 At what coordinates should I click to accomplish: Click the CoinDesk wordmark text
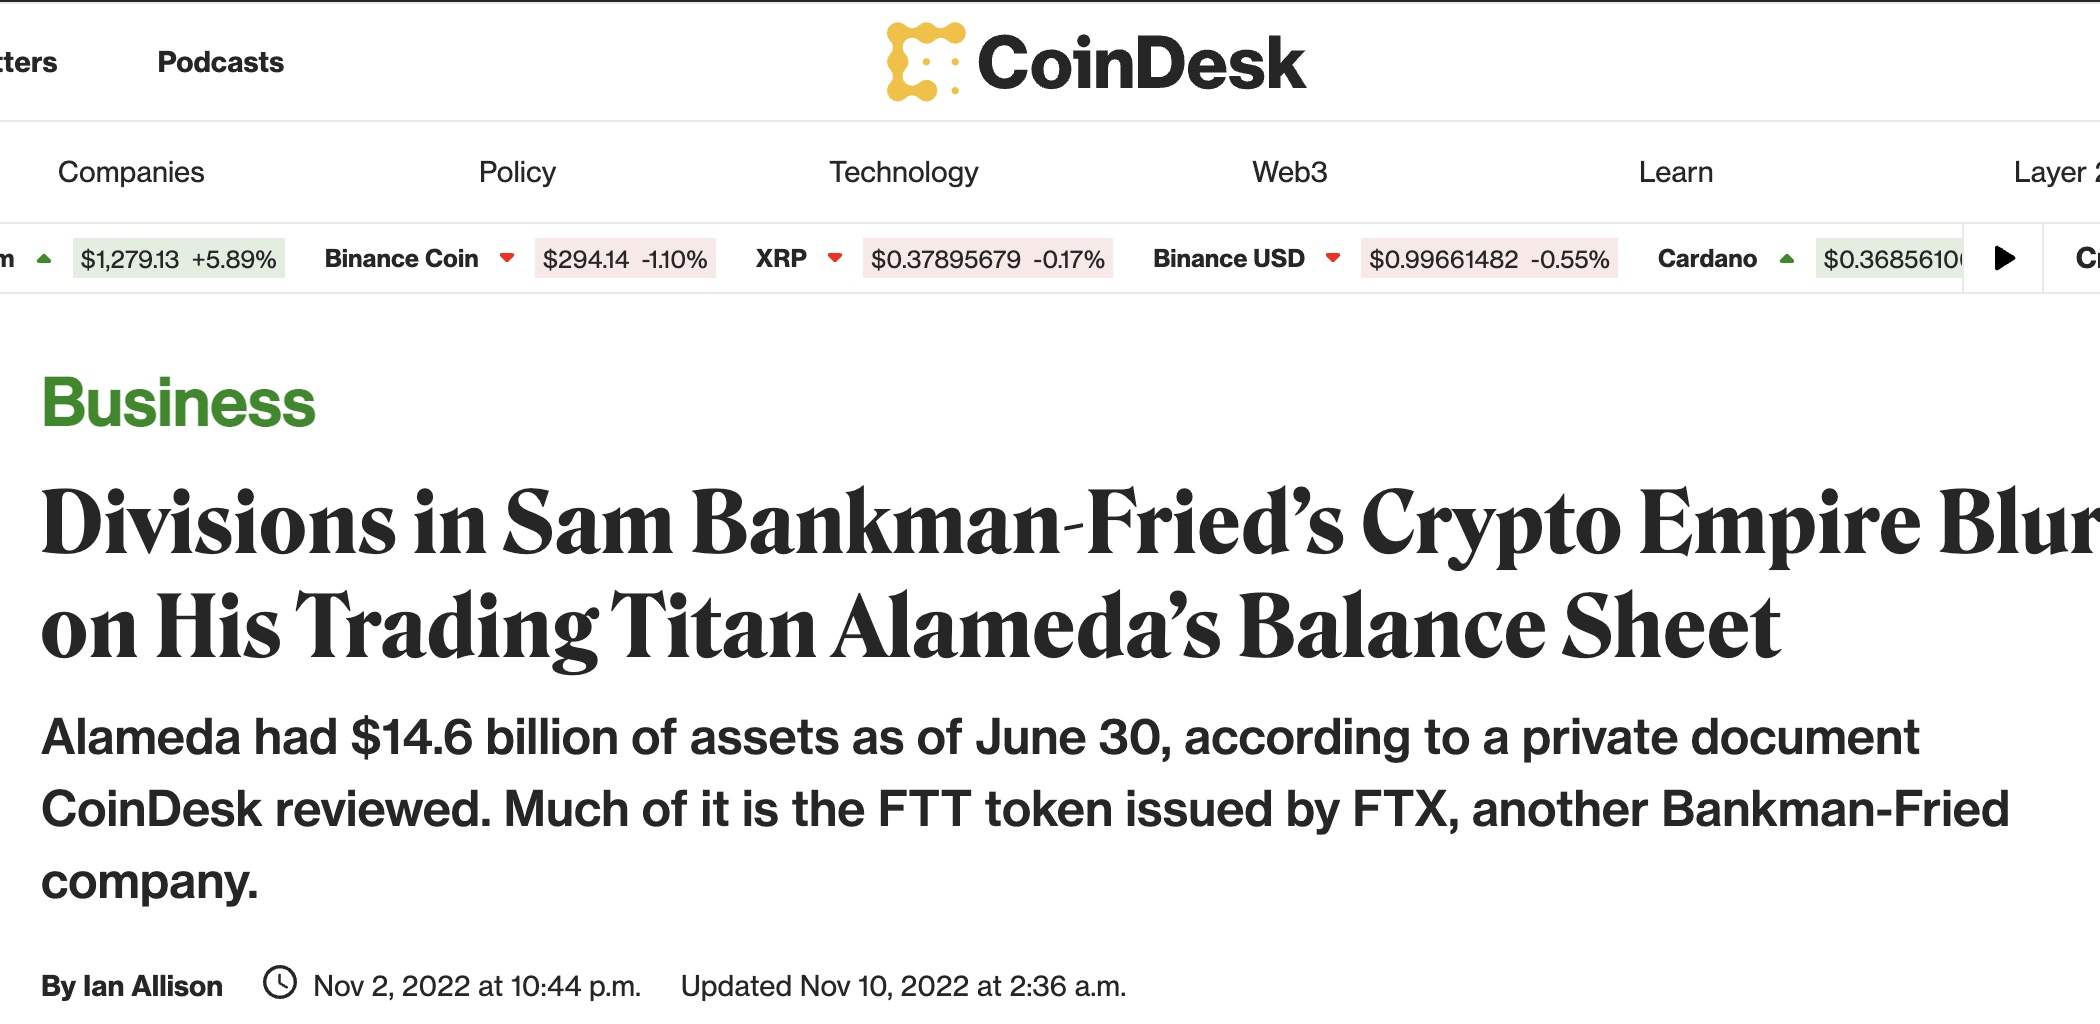1142,63
